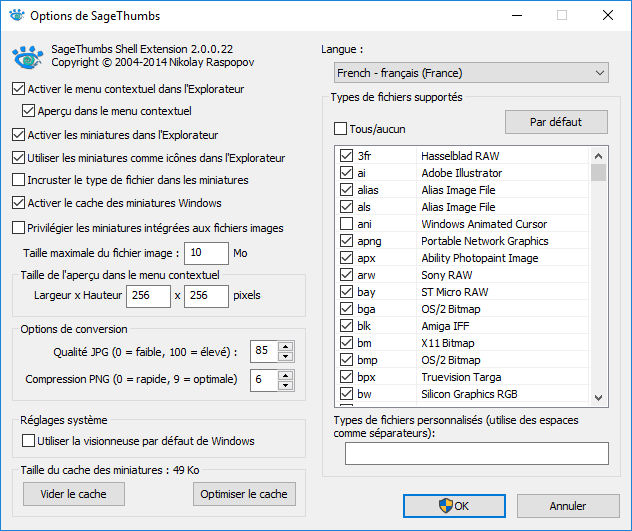Click Optimiser le cache button
Viewport: 632px width, 531px height.
(x=244, y=494)
